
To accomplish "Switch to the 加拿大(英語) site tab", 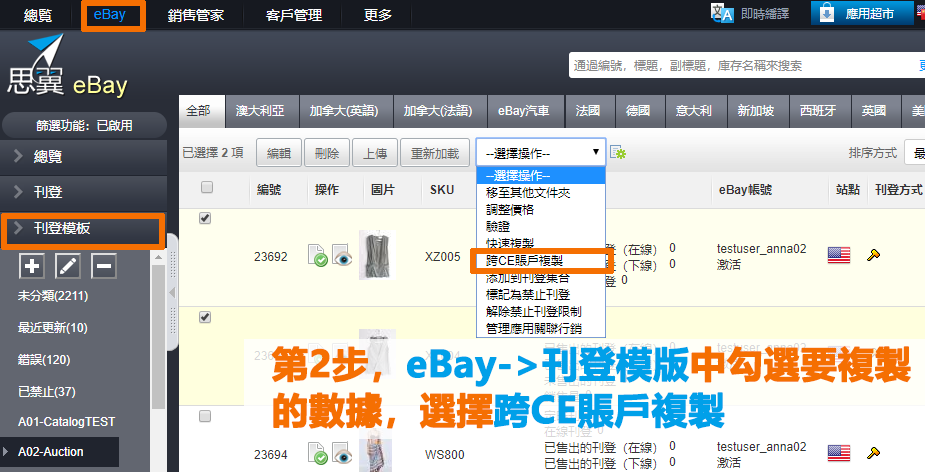I will (344, 110).
